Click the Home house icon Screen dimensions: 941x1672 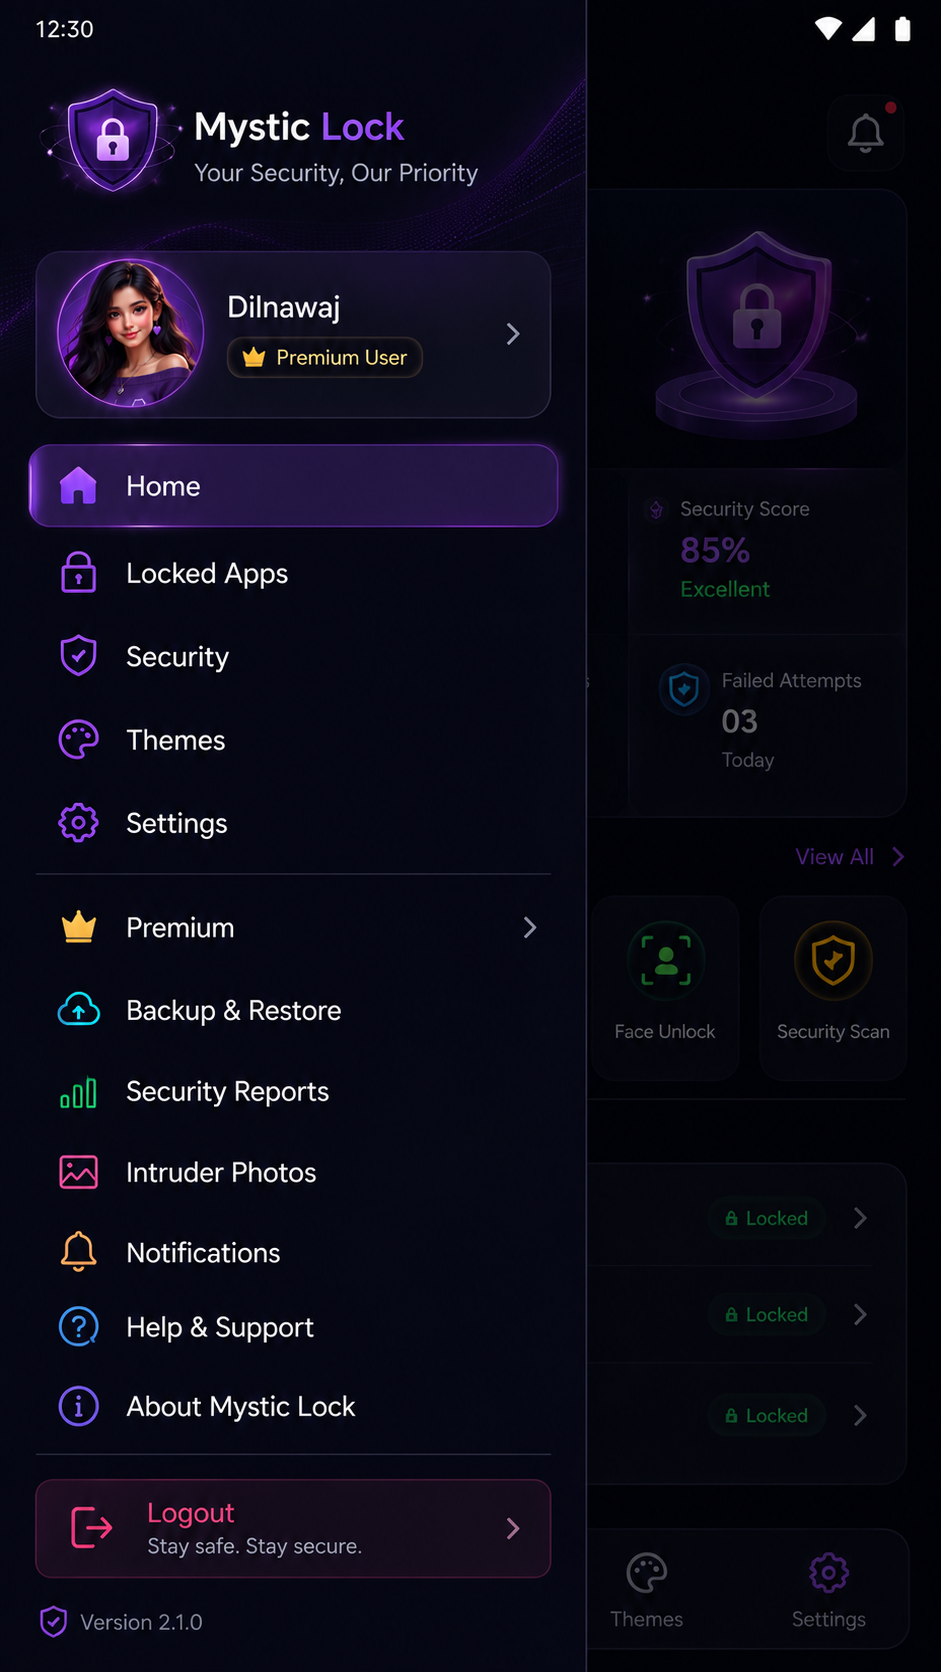78,486
